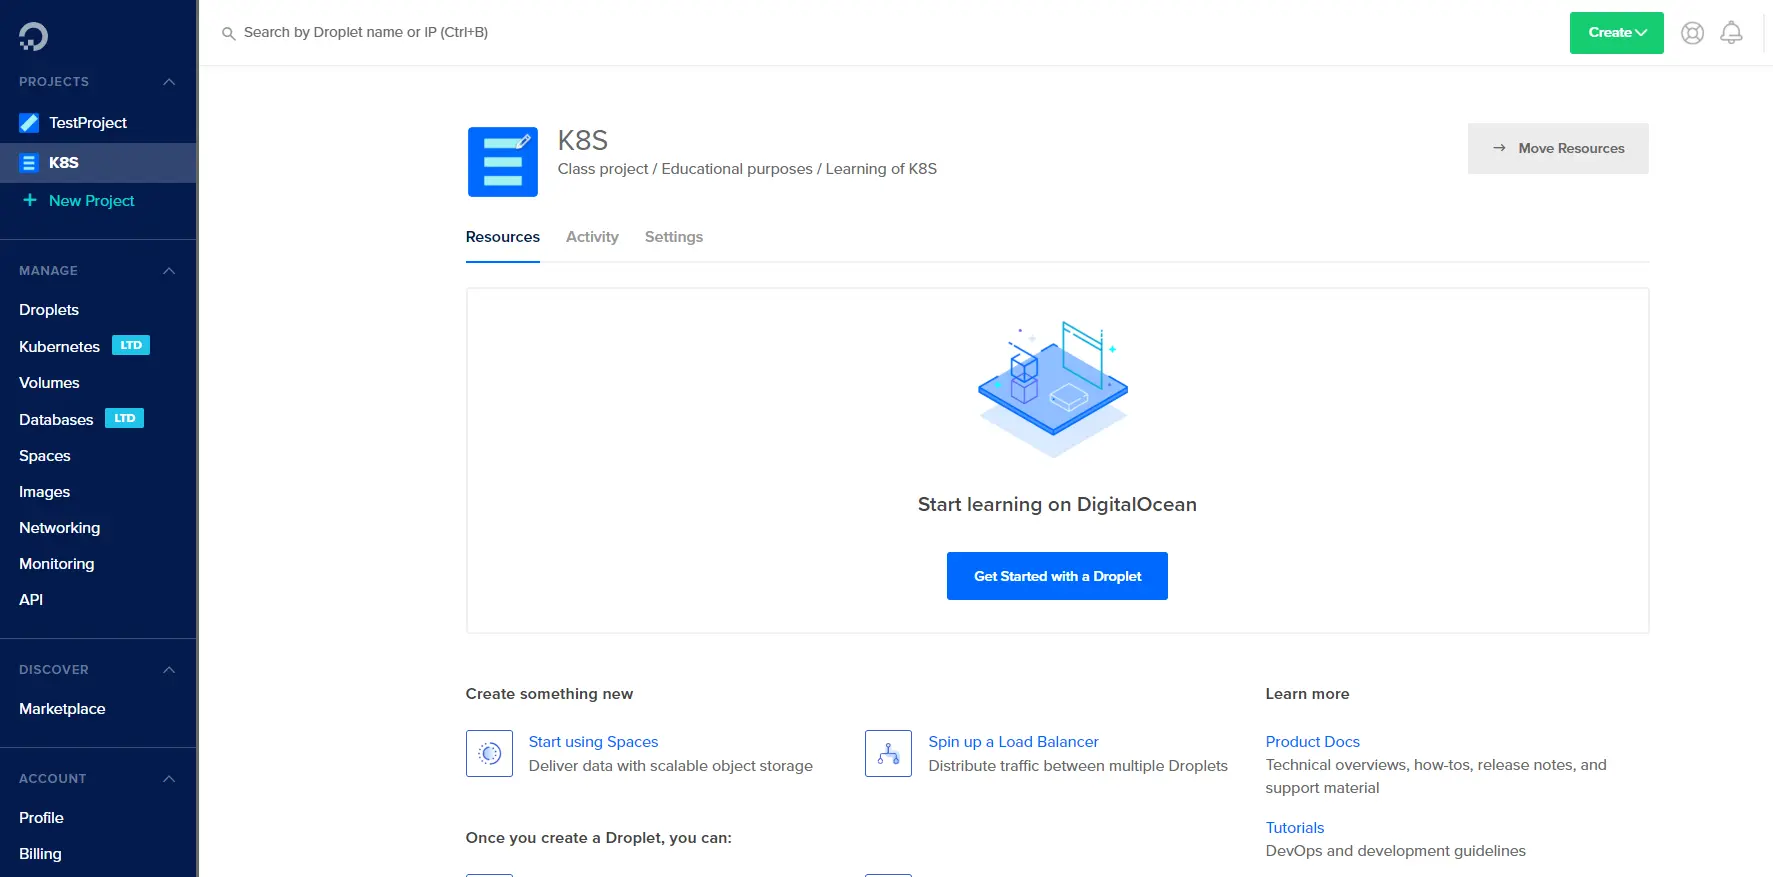Open Volumes in the sidebar
This screenshot has height=877, width=1773.
pos(49,383)
